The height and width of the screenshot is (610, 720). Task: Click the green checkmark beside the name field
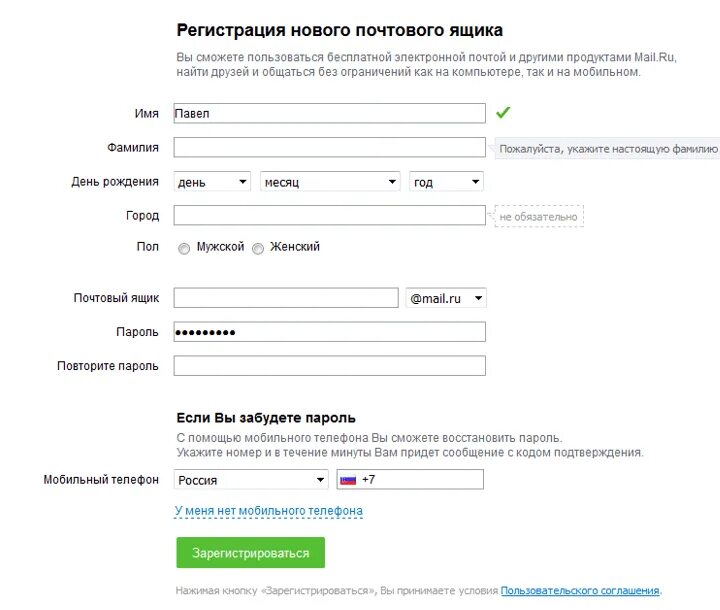point(503,113)
